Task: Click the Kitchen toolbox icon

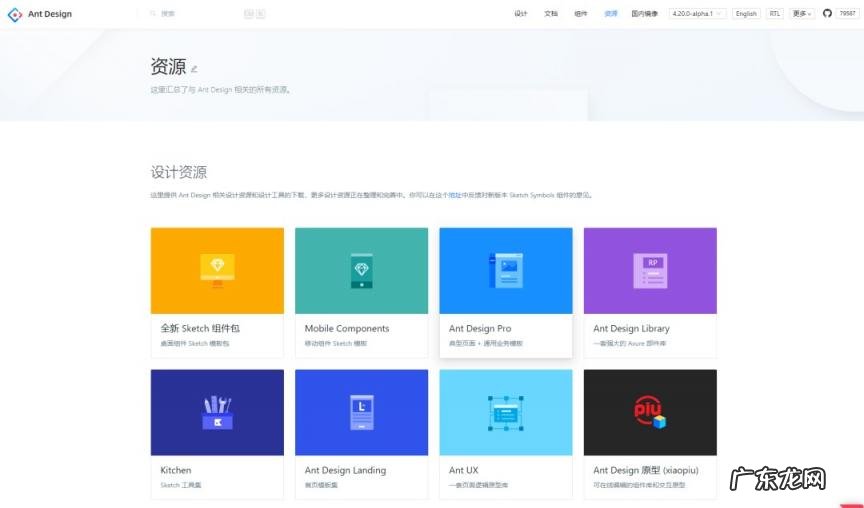Action: [217, 412]
